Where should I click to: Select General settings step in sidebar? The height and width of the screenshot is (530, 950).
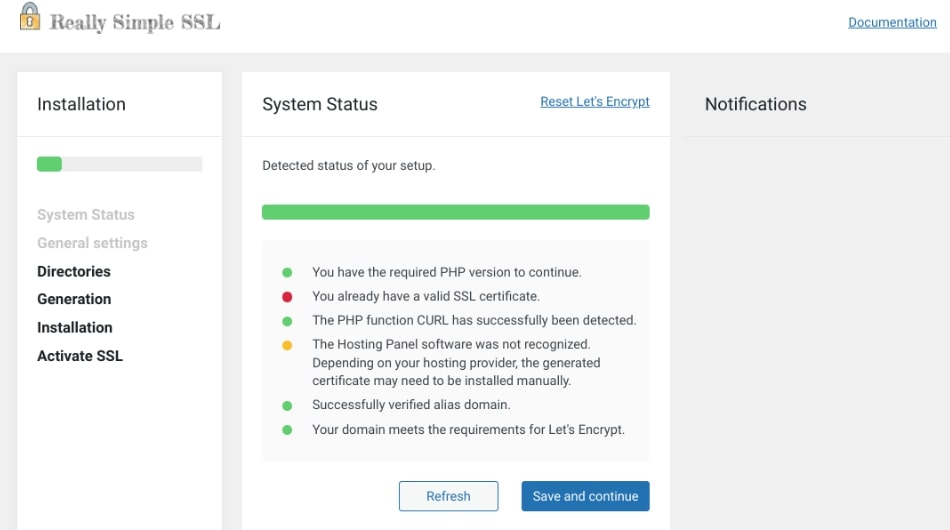coord(92,243)
